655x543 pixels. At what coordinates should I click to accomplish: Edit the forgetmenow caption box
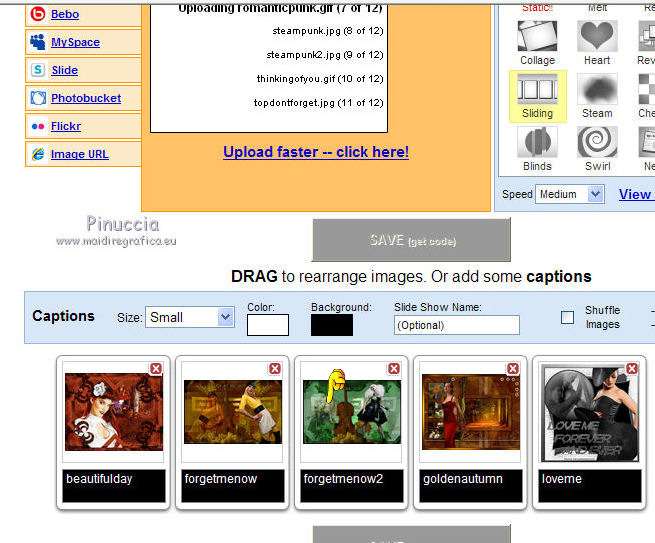(233, 486)
